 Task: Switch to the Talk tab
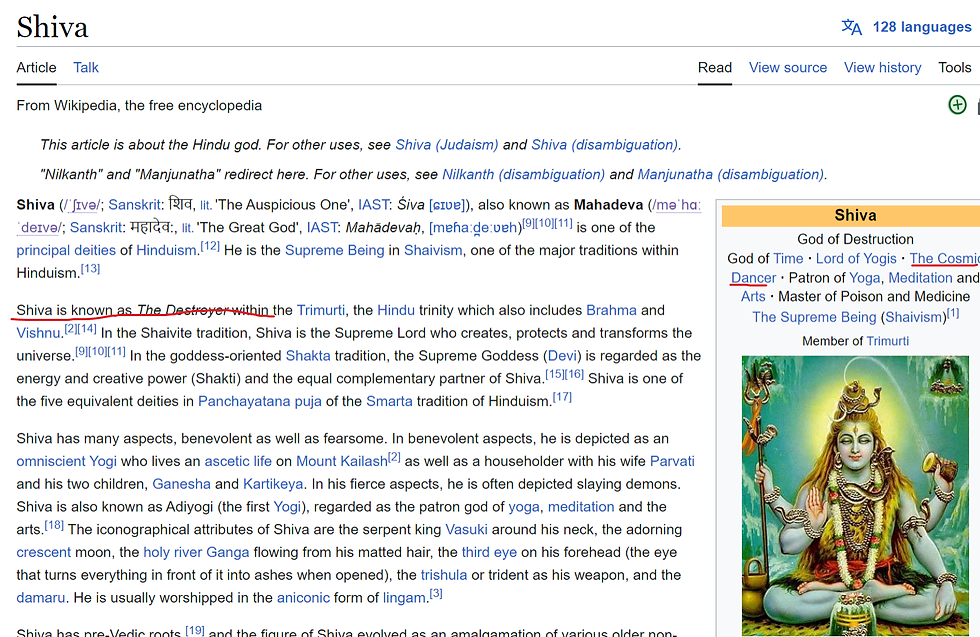click(x=86, y=68)
